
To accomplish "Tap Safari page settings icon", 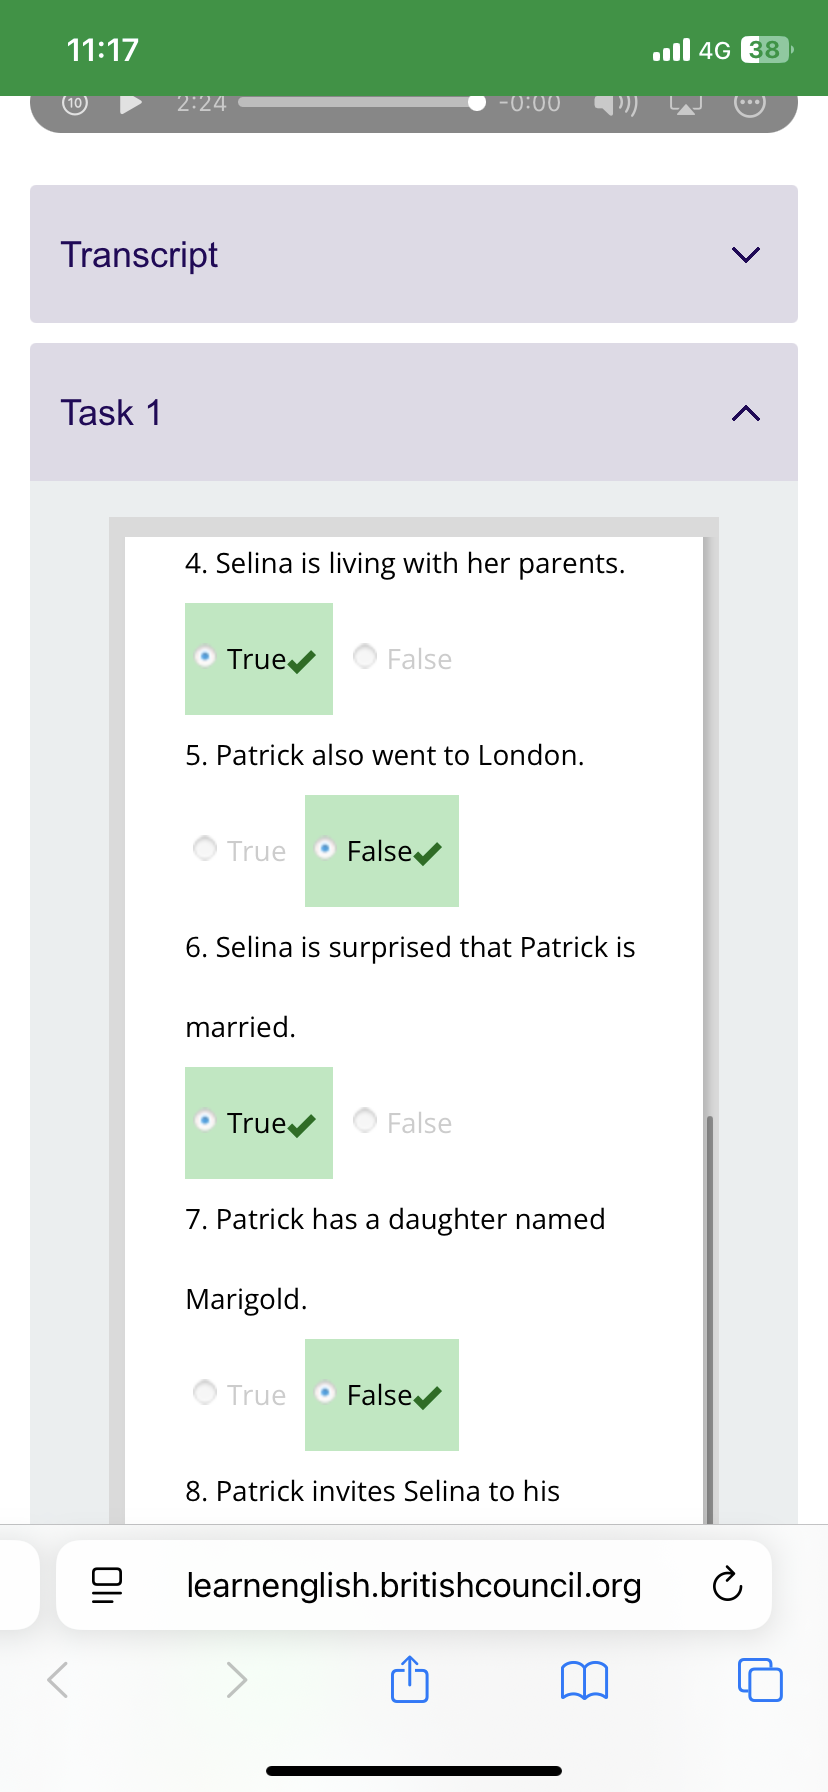I will click(106, 1585).
